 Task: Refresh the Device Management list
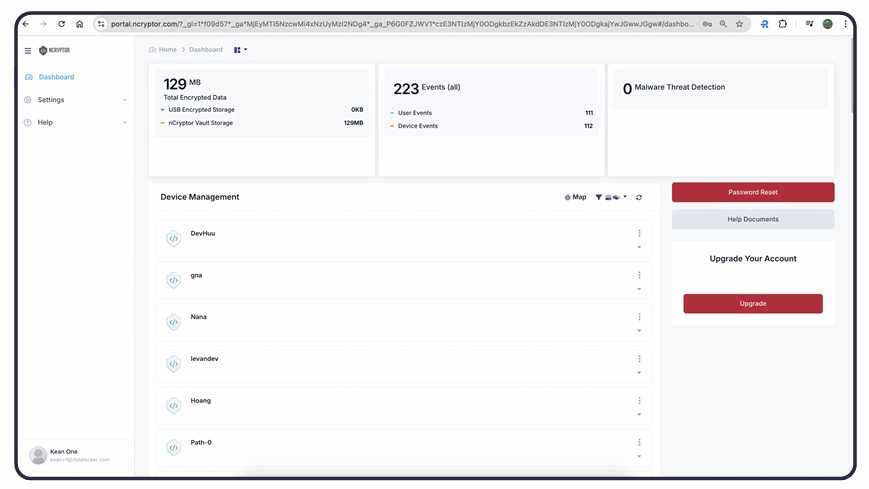point(639,197)
